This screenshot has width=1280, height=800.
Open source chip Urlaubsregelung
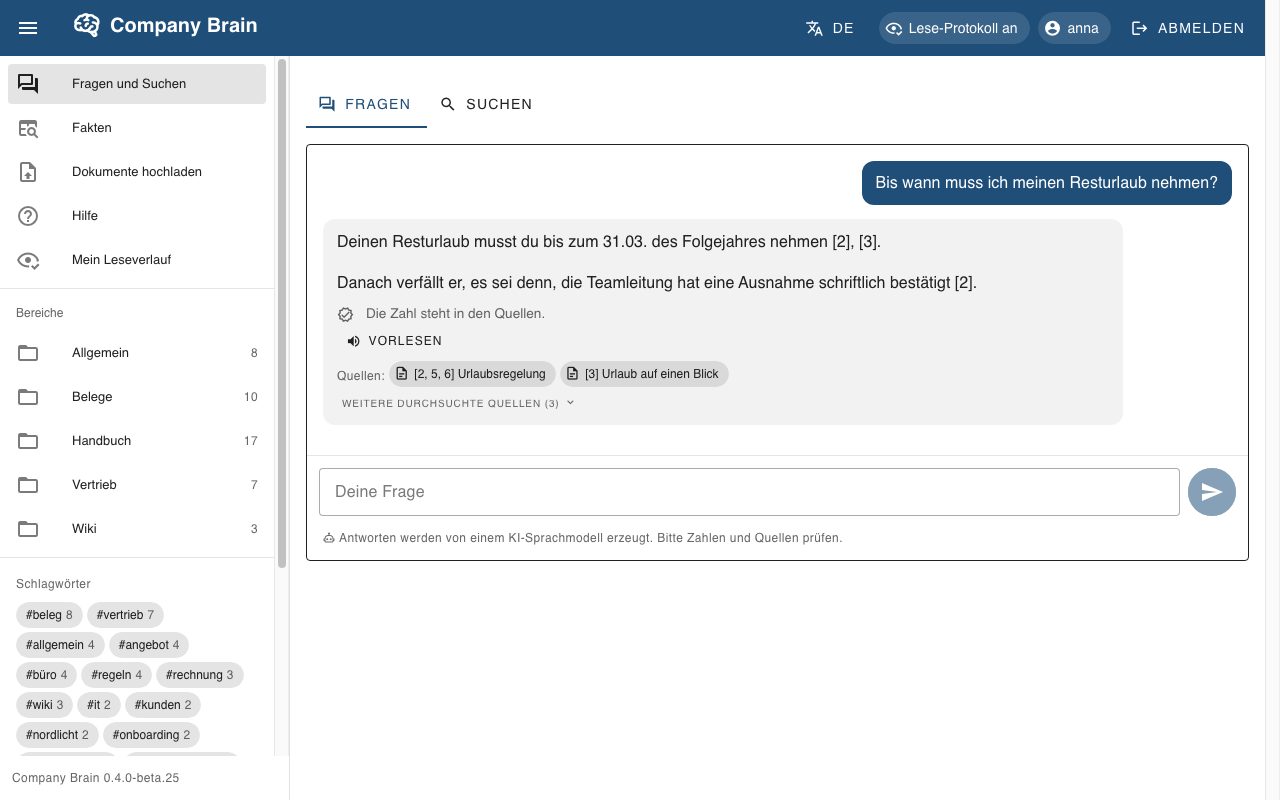coord(472,374)
